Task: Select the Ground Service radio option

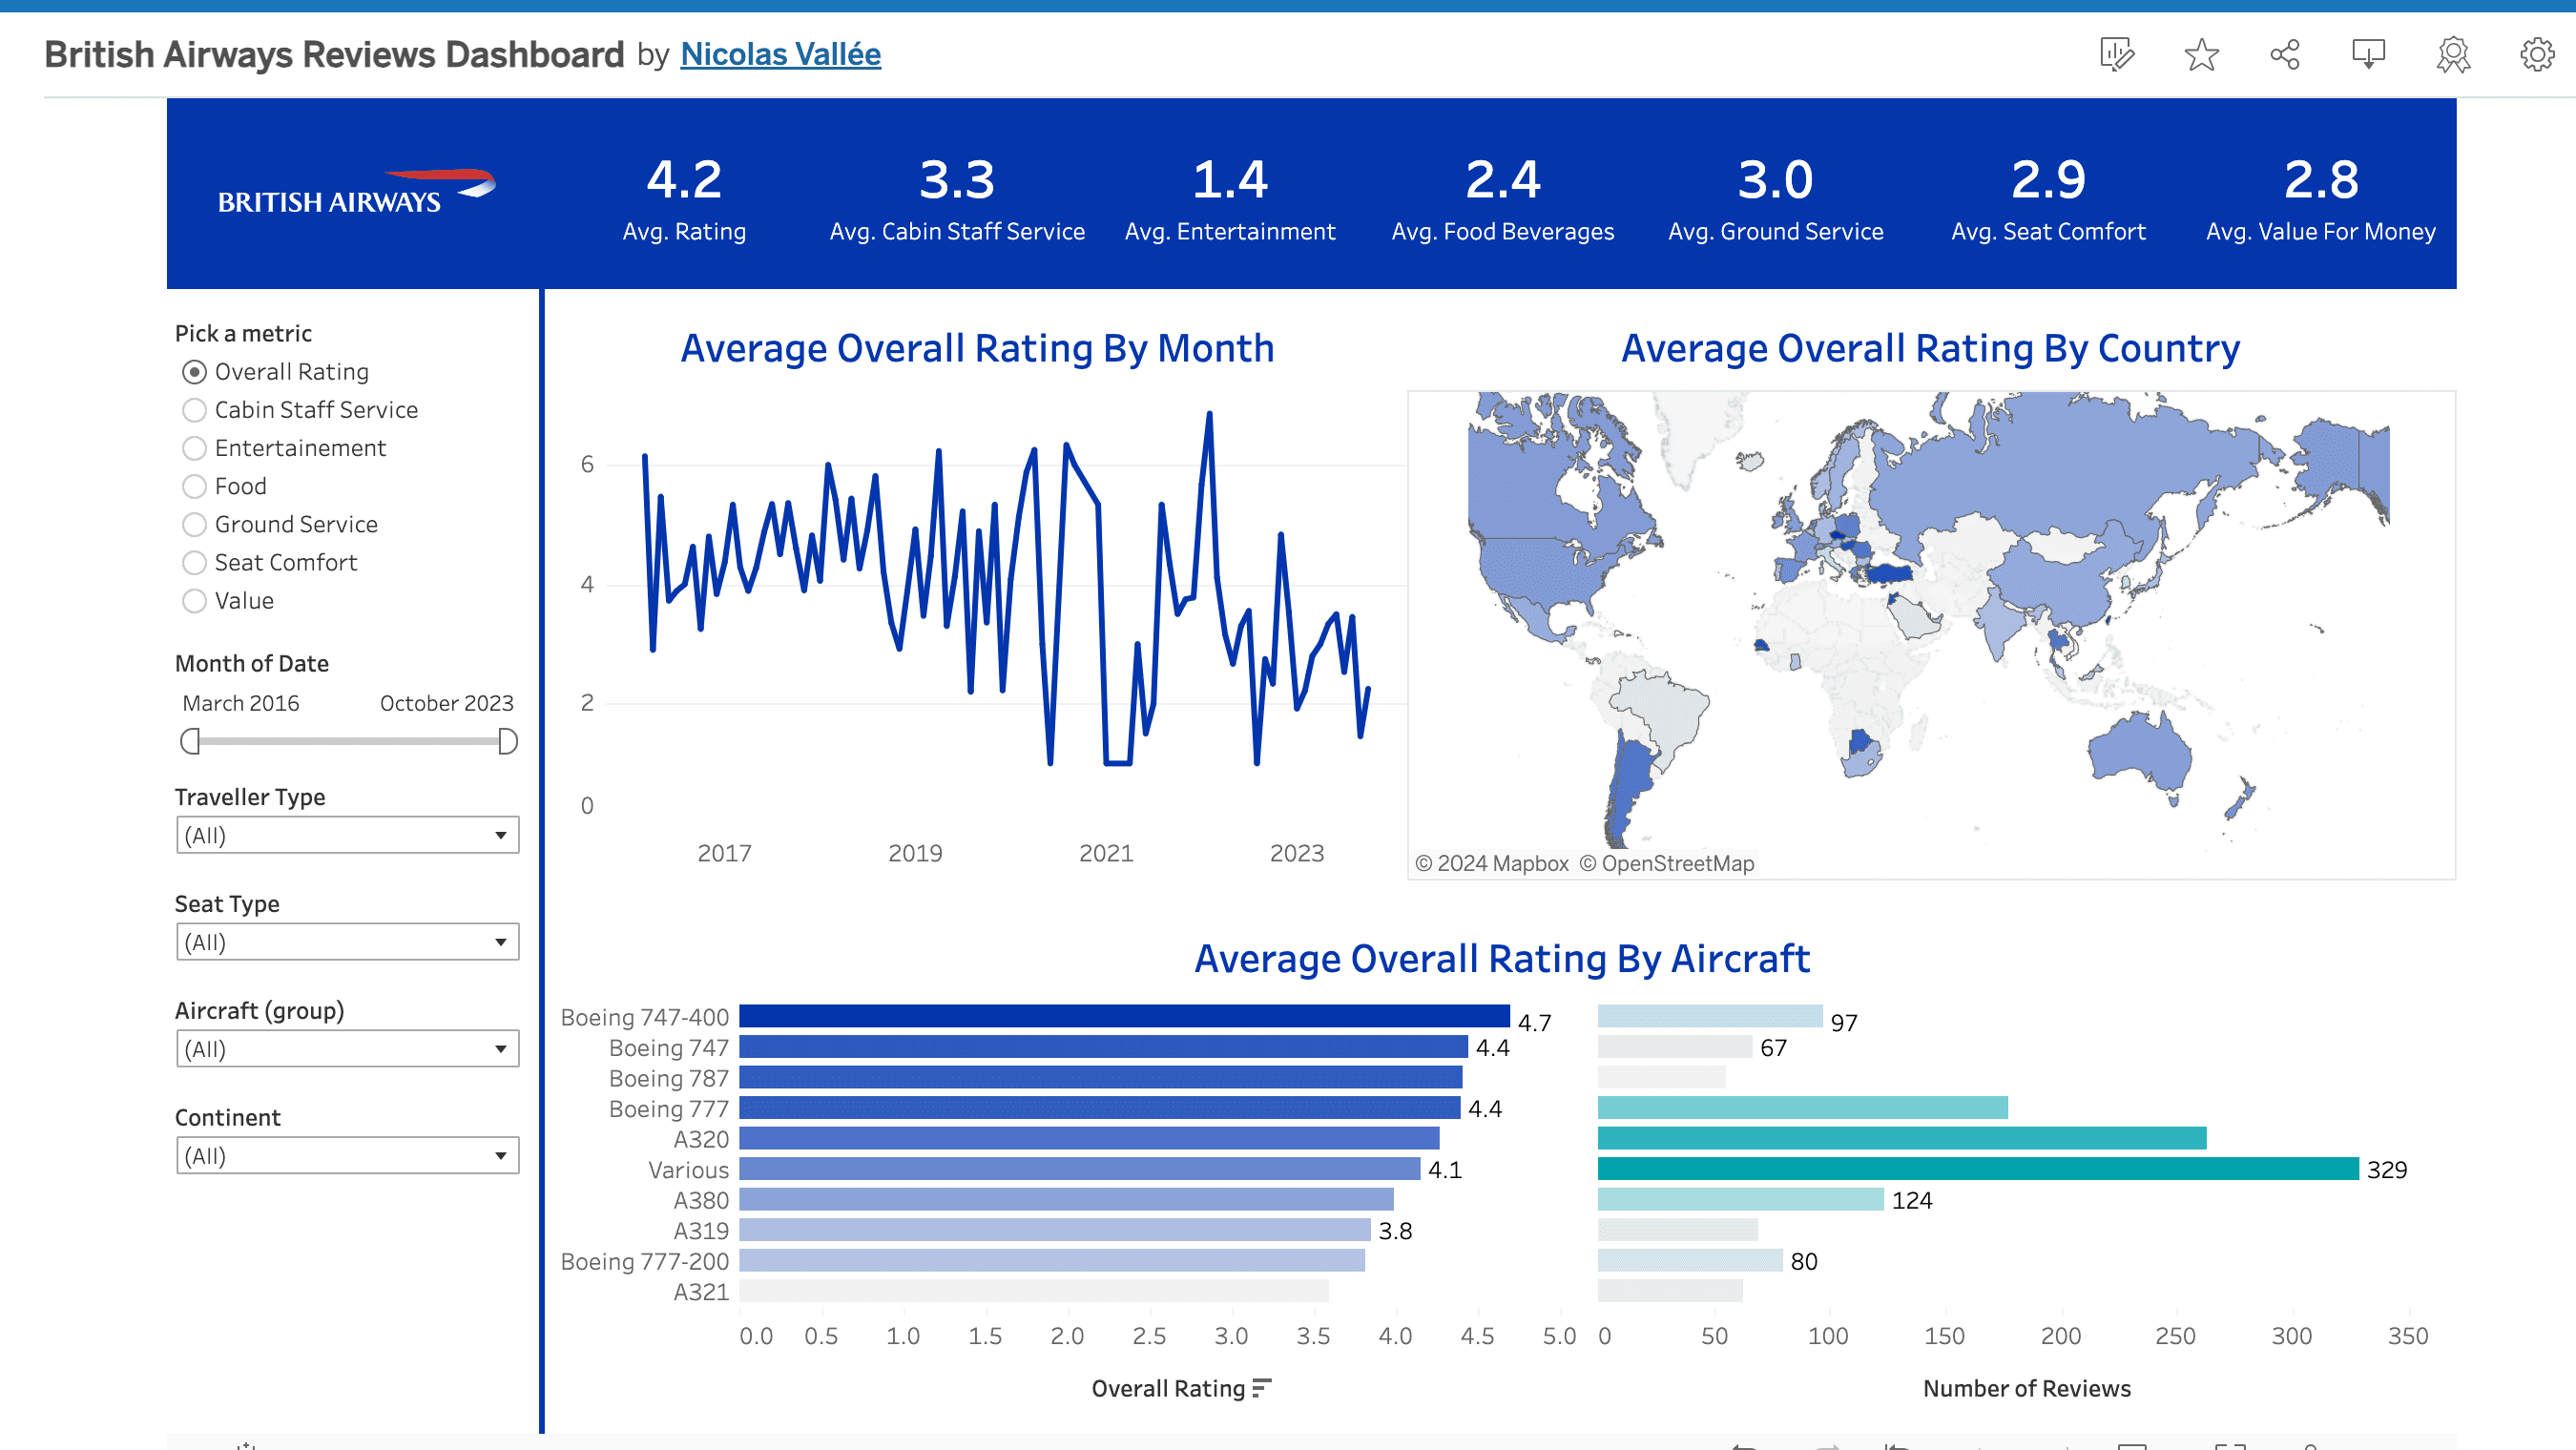Action: tap(195, 525)
